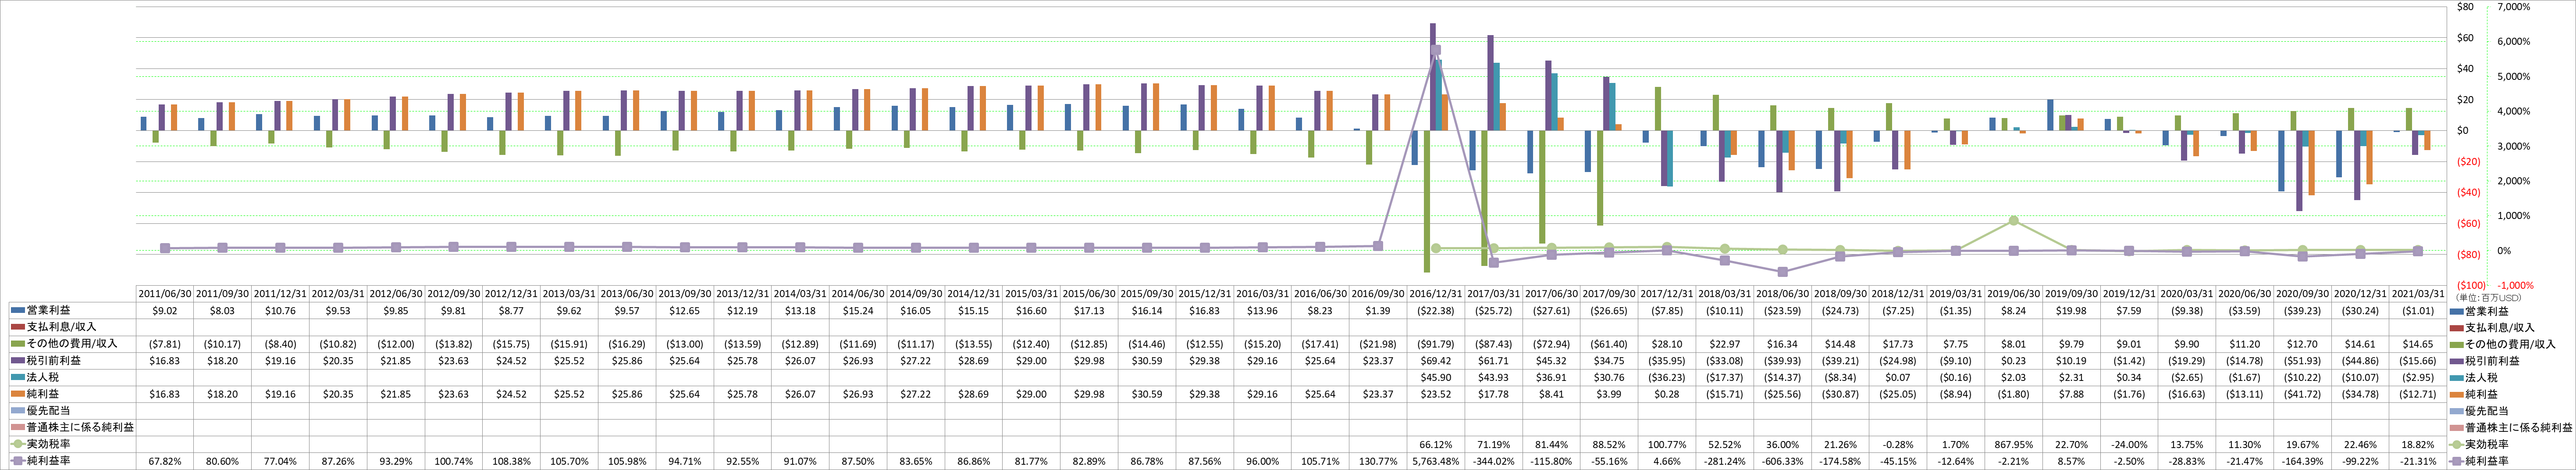Select 税引前利益 row label in left table

[x=53, y=361]
